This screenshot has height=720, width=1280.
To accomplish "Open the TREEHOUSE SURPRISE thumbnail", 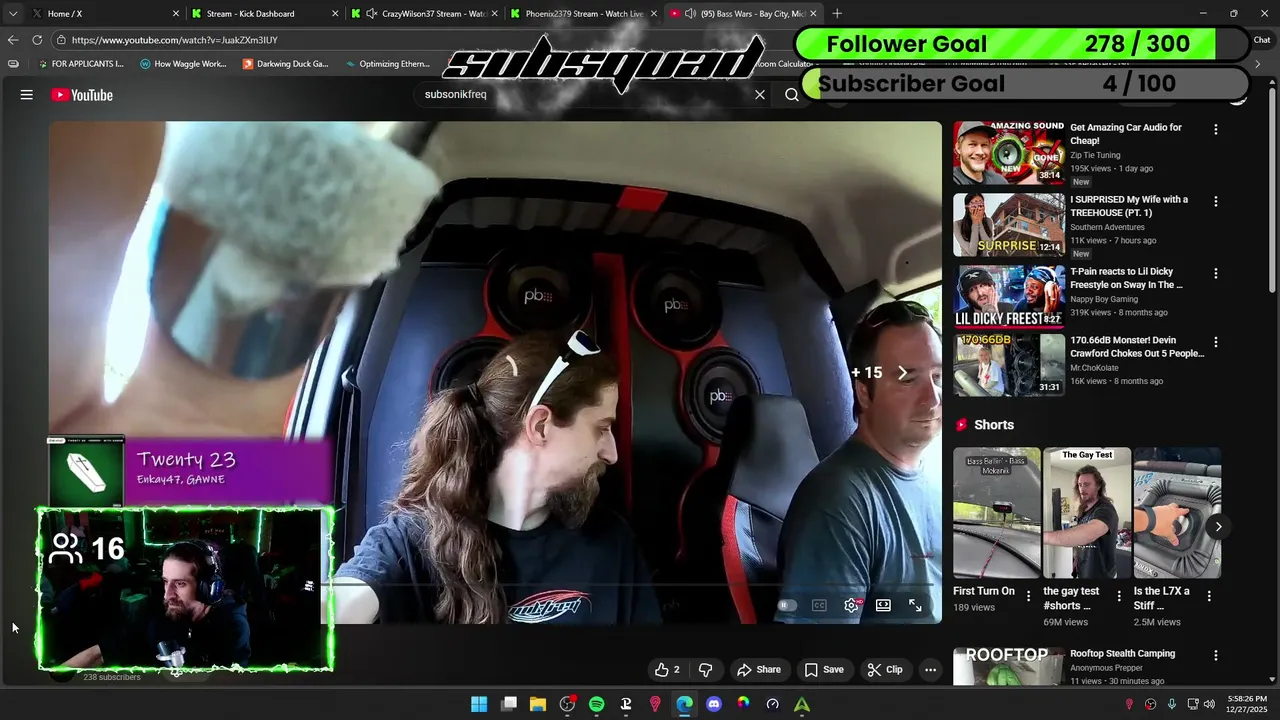I will 1008,225.
